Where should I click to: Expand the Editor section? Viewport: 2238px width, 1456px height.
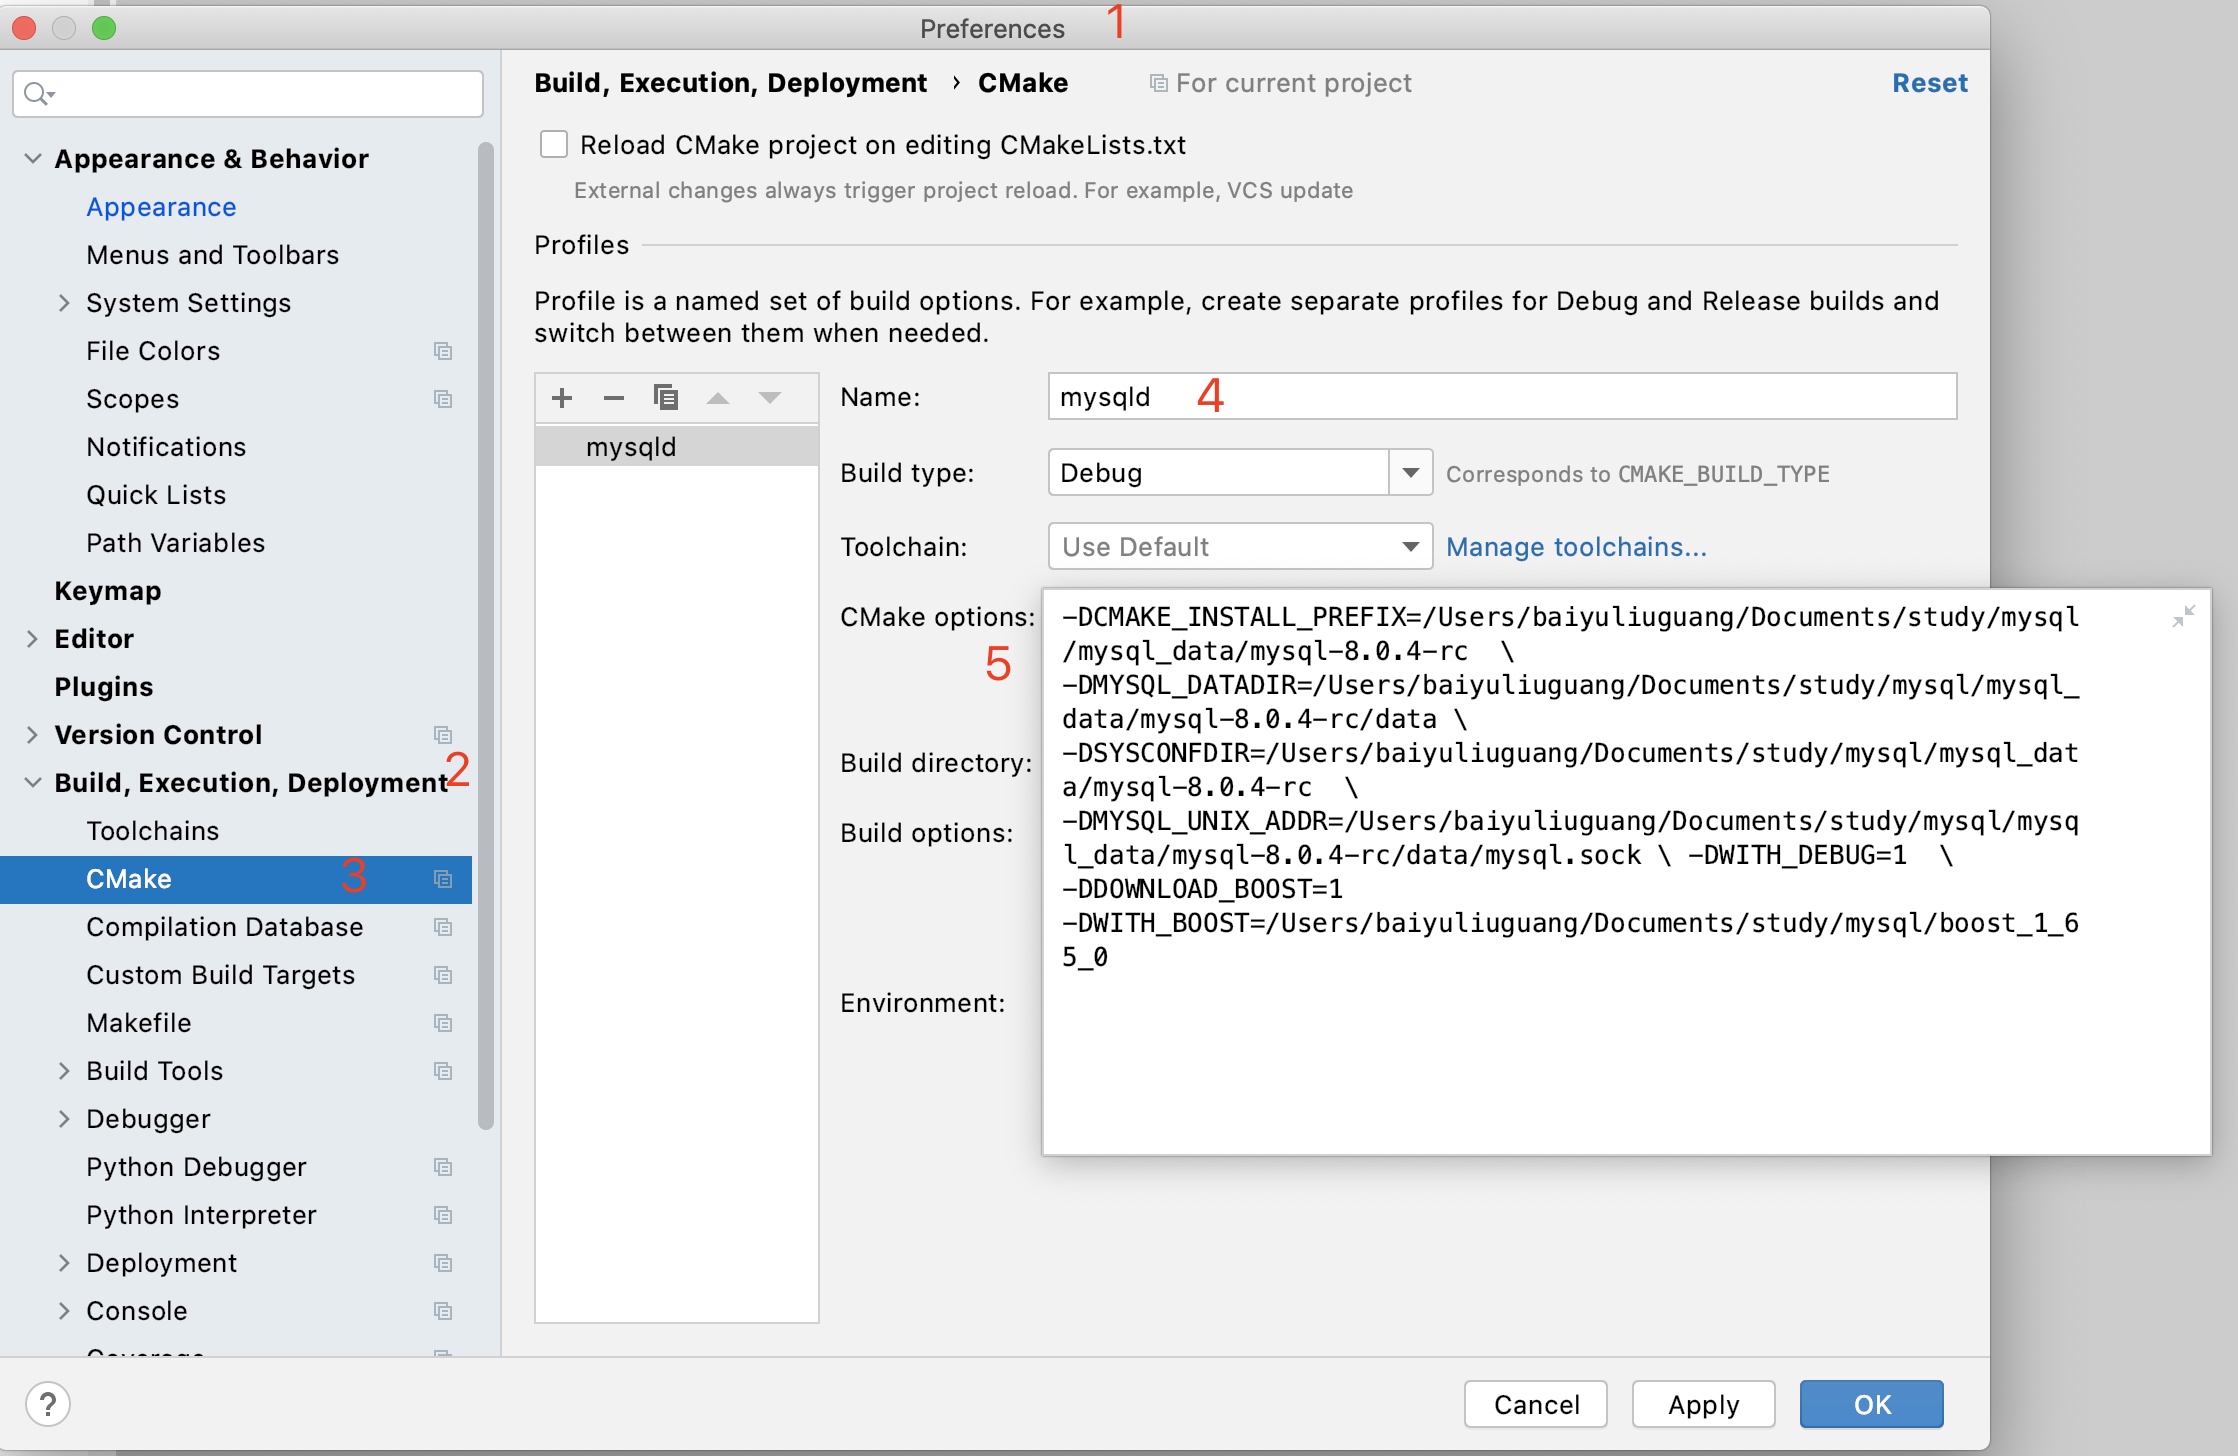click(x=32, y=639)
